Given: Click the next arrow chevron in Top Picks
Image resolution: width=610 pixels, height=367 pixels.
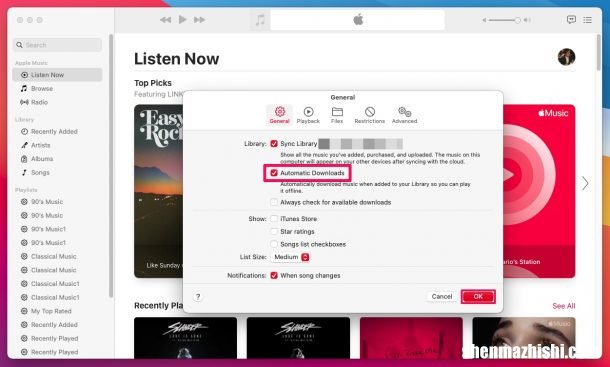Looking at the screenshot, I should 585,183.
